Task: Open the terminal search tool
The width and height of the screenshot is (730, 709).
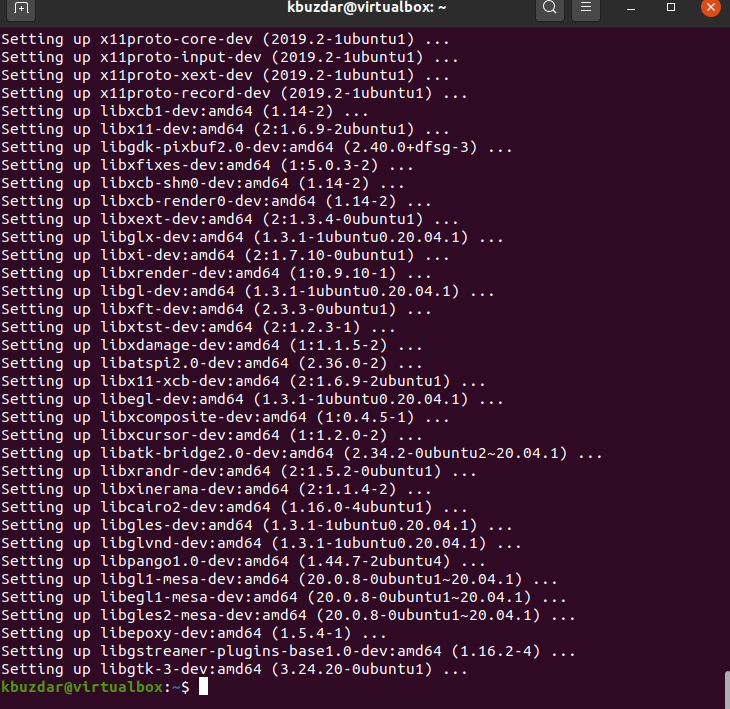Action: 550,8
